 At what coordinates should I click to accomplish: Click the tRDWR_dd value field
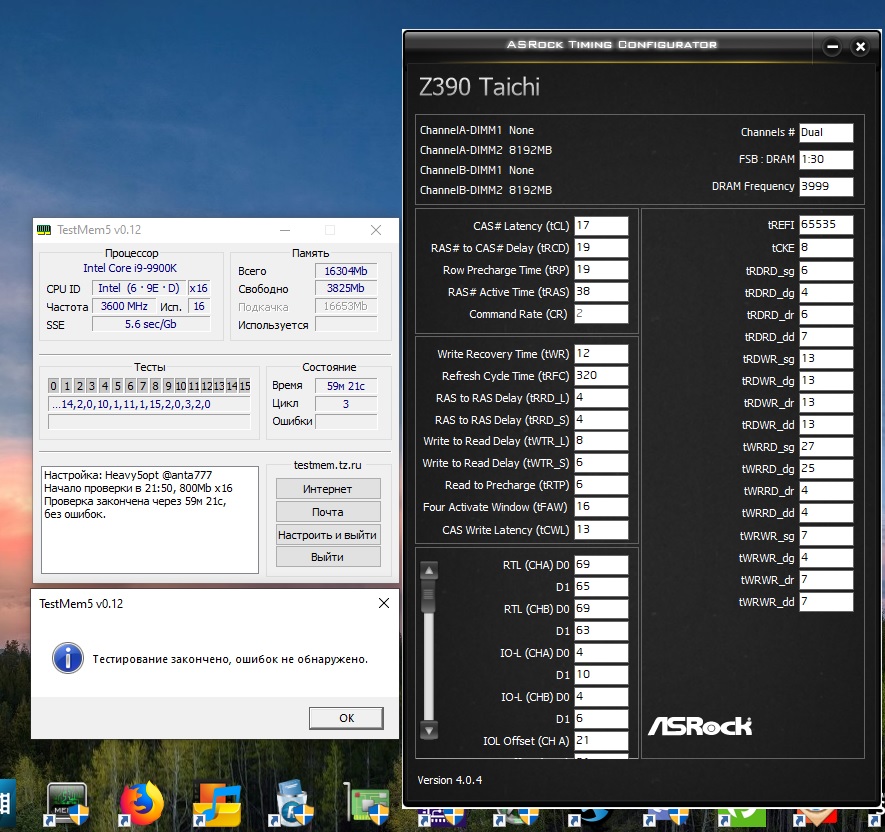(x=826, y=425)
